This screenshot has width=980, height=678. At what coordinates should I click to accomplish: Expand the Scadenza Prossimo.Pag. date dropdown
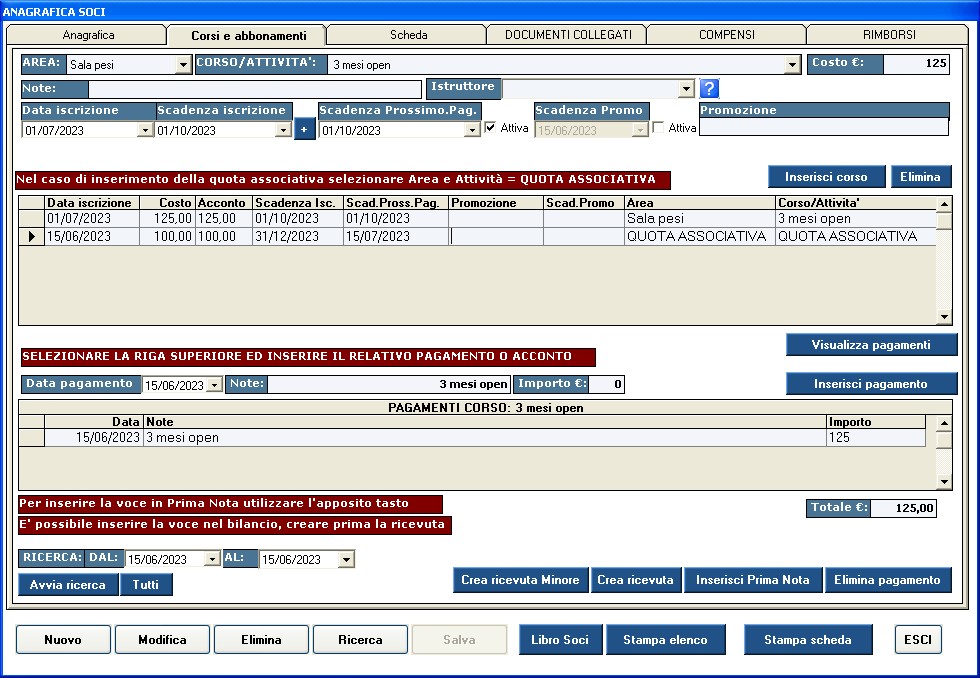pyautogui.click(x=472, y=130)
